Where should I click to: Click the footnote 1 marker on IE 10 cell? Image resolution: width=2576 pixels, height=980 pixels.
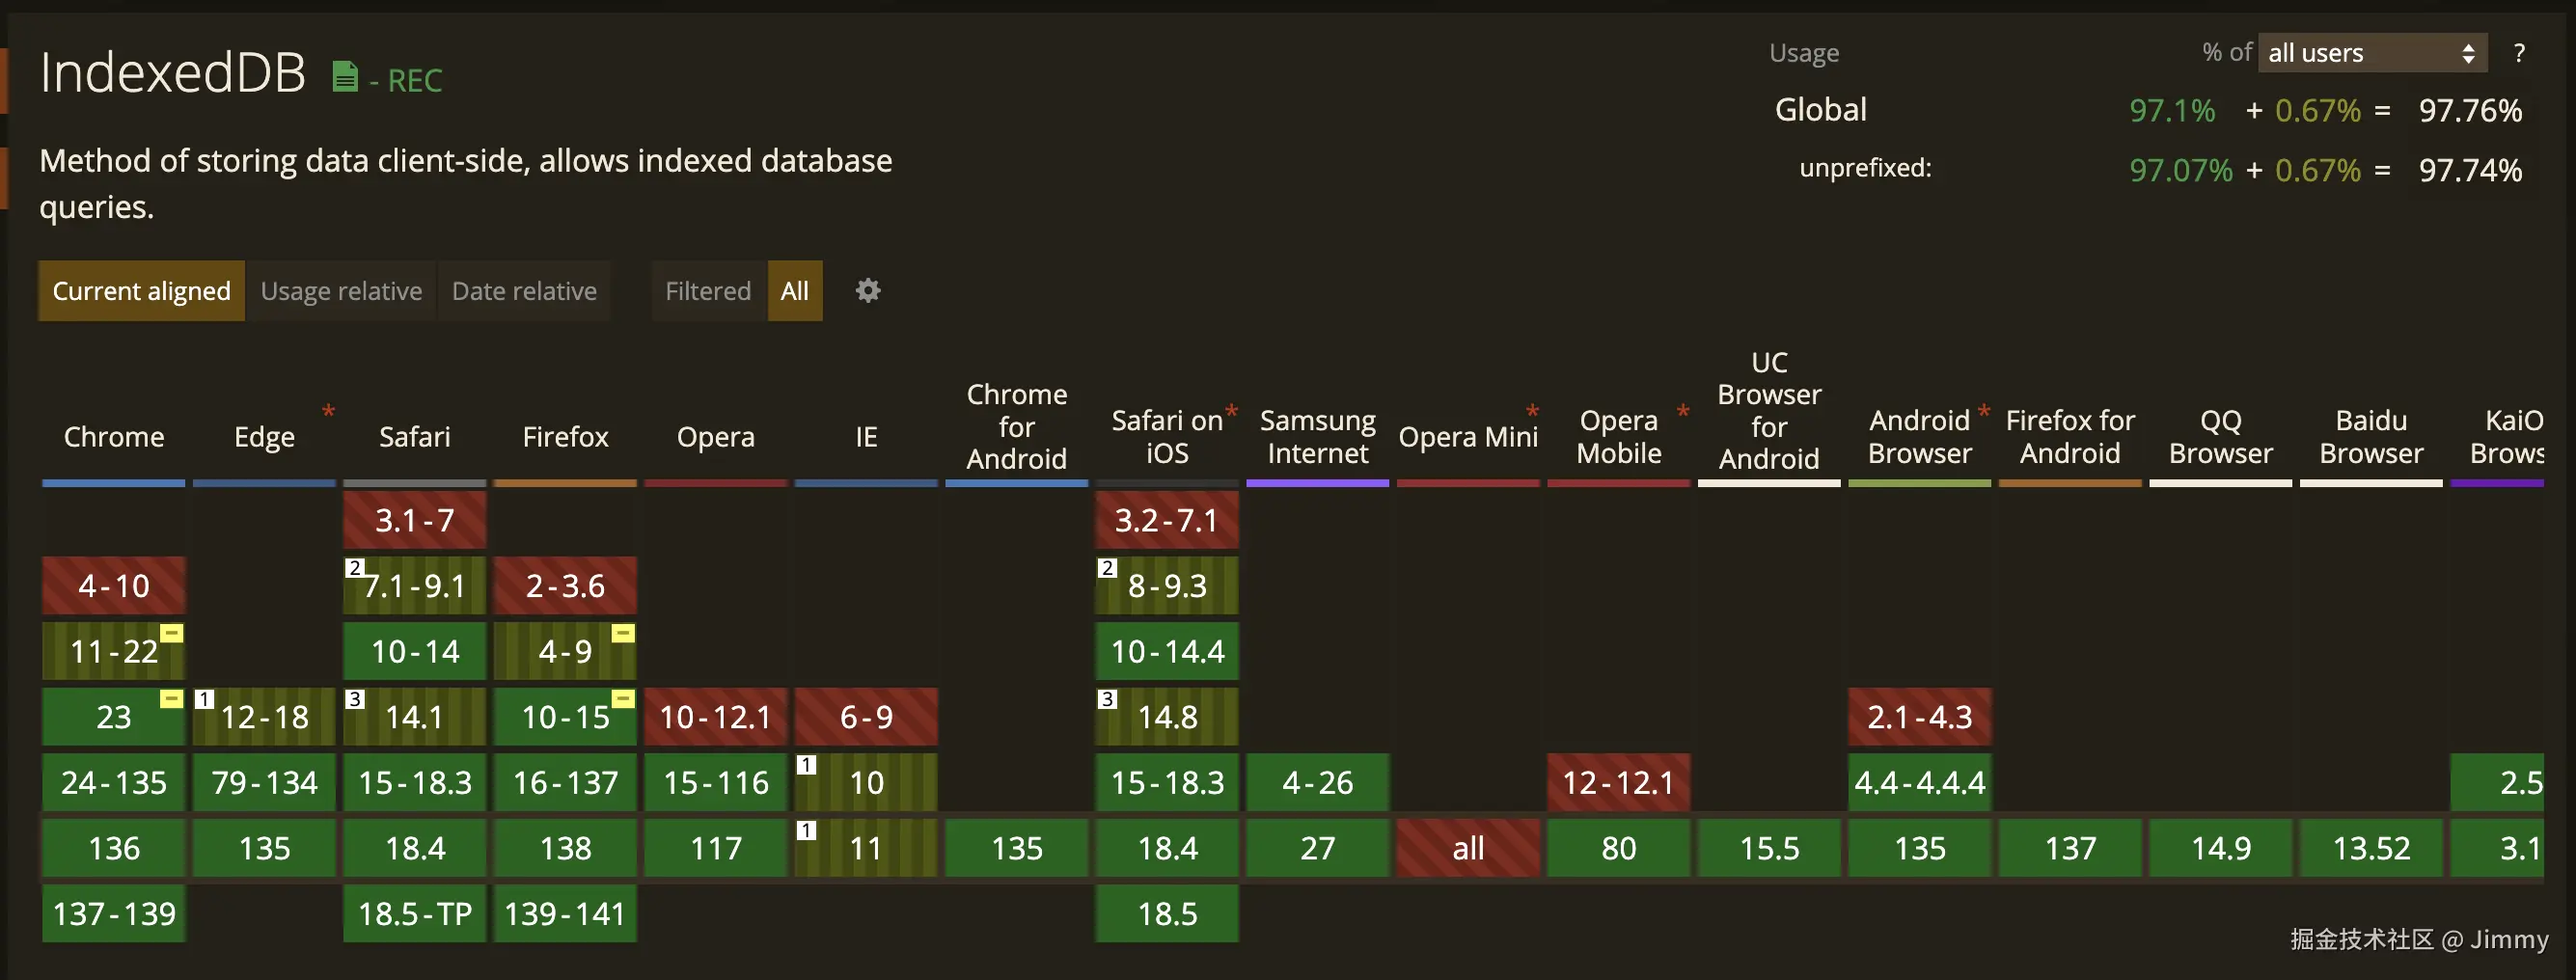(805, 763)
